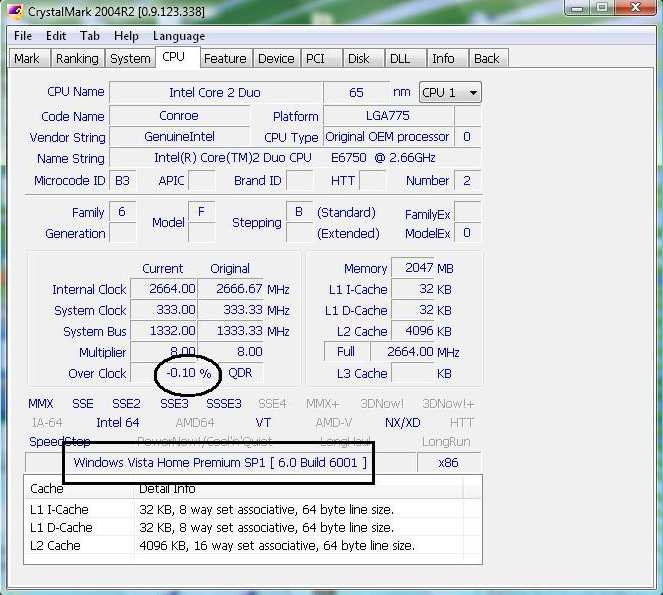Click the Stepping value B
Viewport: 663px width, 595px height.
(299, 211)
